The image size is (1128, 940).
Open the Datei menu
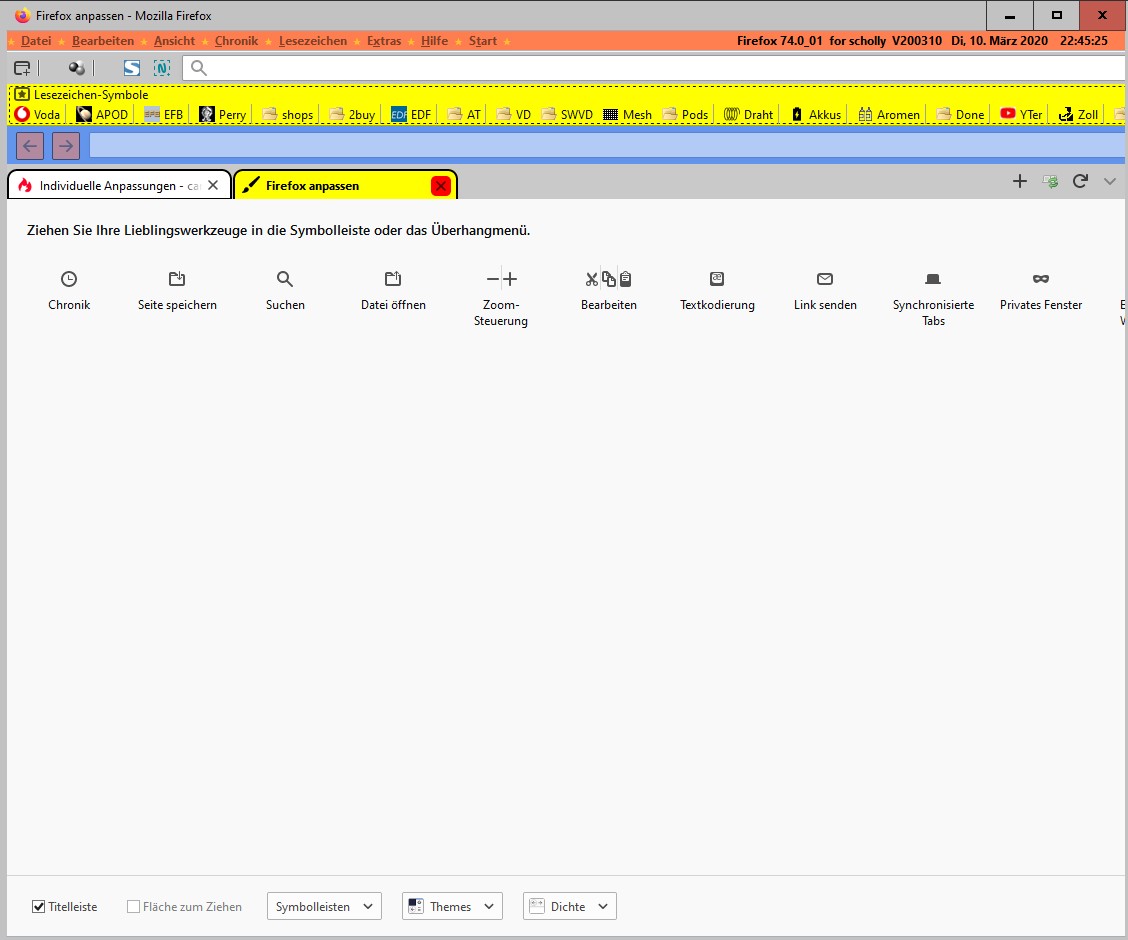pos(36,41)
